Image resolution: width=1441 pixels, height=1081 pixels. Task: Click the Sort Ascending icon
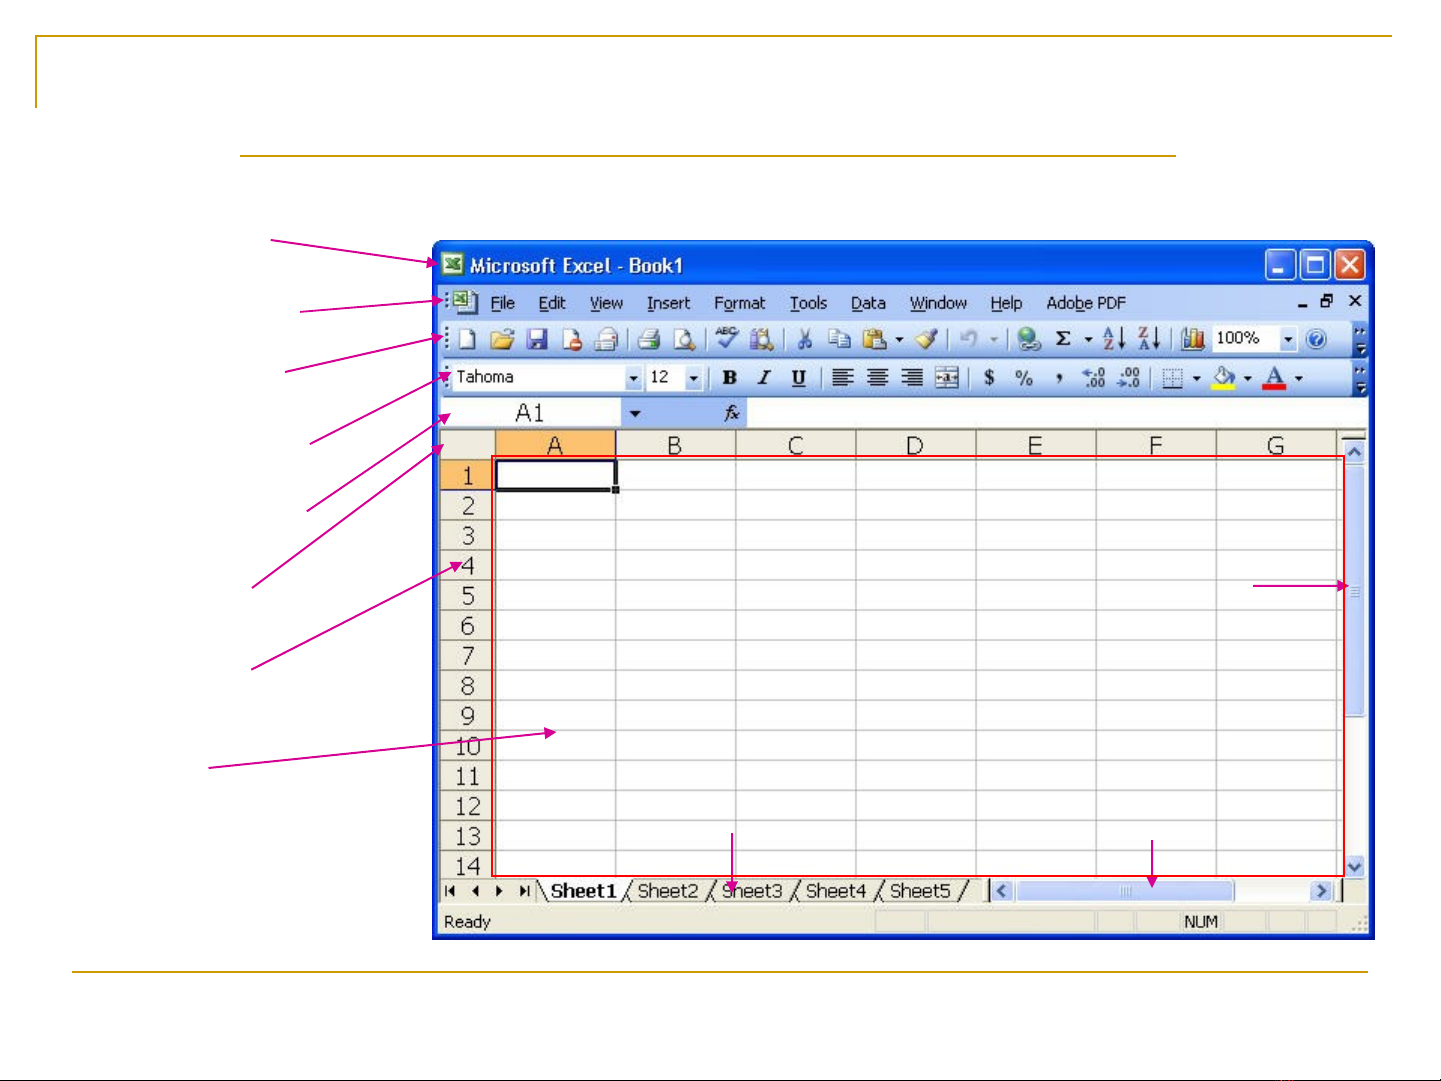[1113, 339]
